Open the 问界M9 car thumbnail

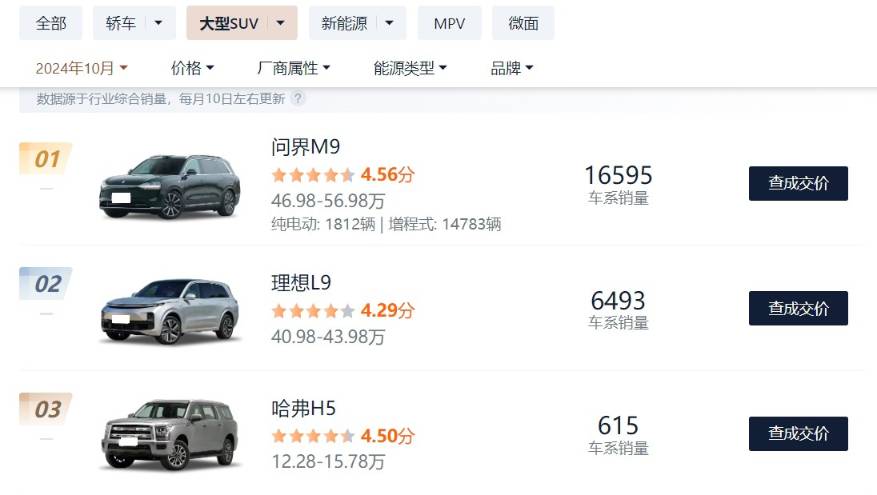pyautogui.click(x=169, y=186)
